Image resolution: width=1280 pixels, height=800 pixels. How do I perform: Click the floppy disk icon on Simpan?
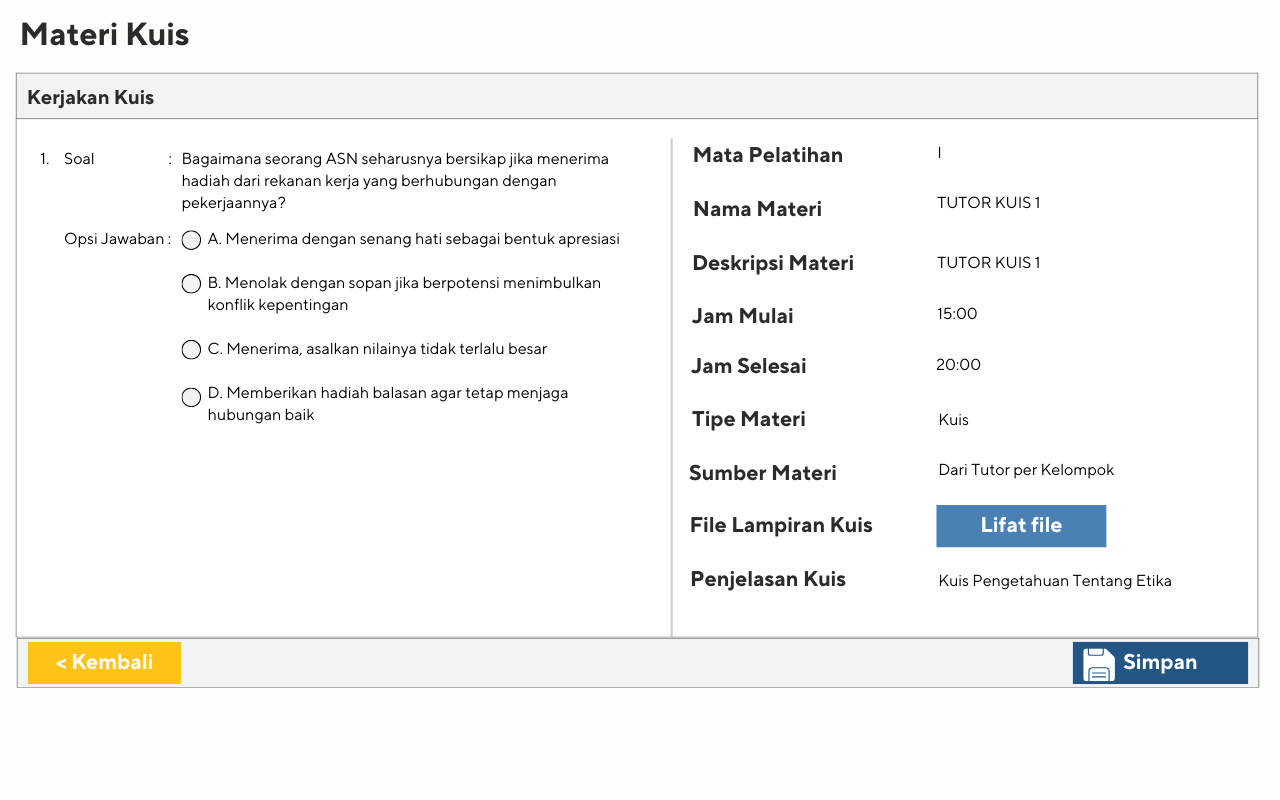1098,664
